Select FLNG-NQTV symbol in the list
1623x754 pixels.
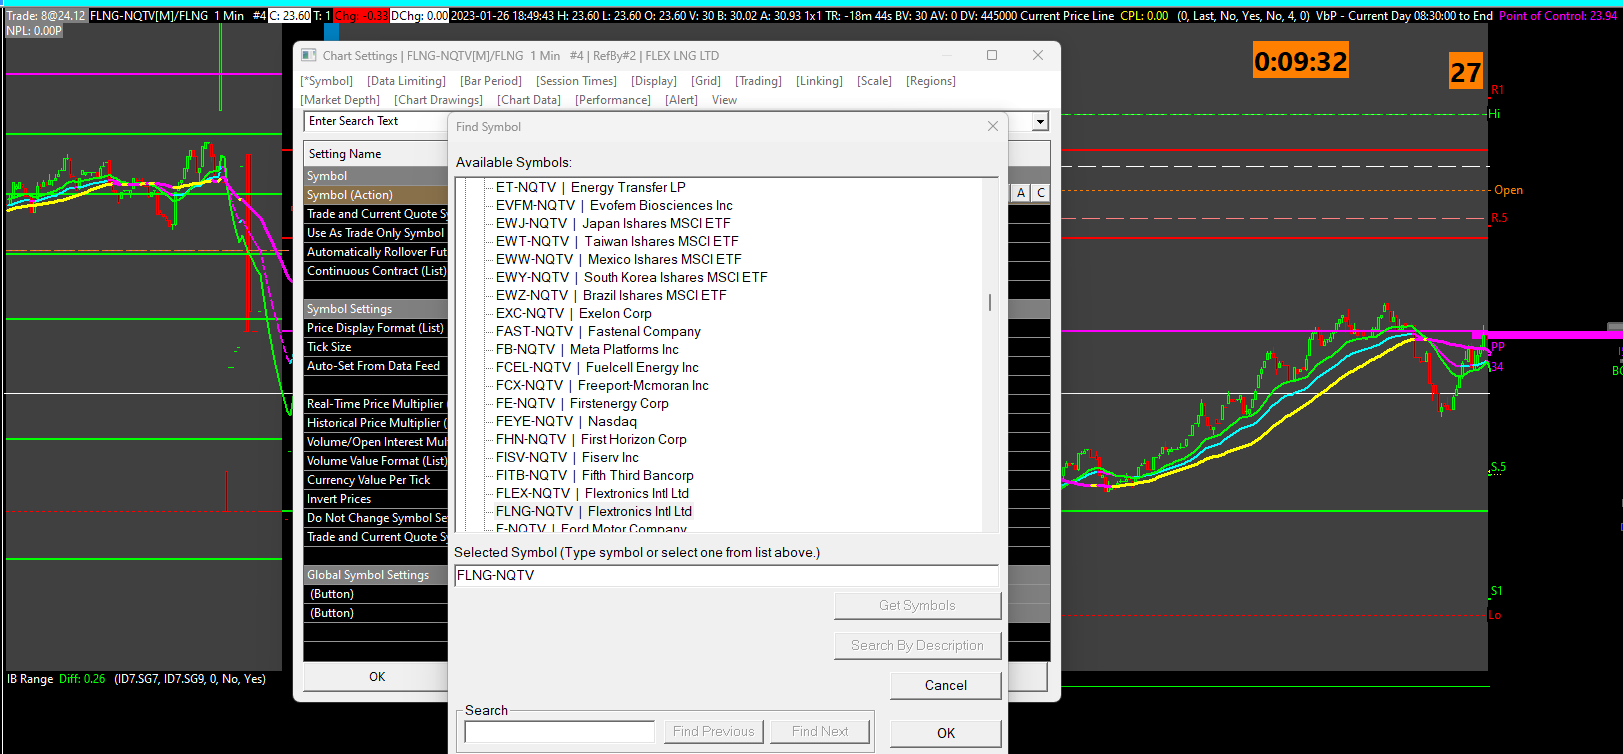pos(594,511)
